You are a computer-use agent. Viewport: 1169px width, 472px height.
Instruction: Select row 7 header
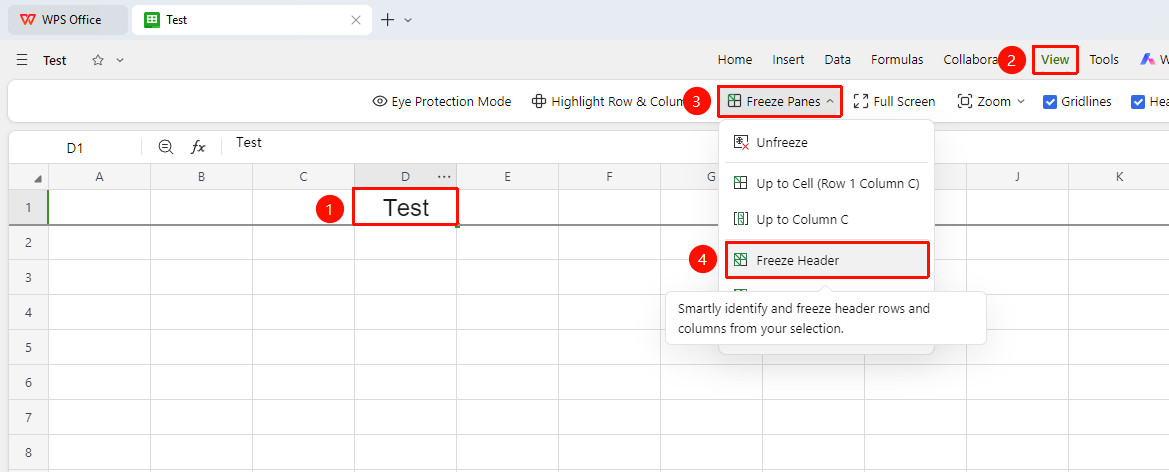pyautogui.click(x=28, y=418)
